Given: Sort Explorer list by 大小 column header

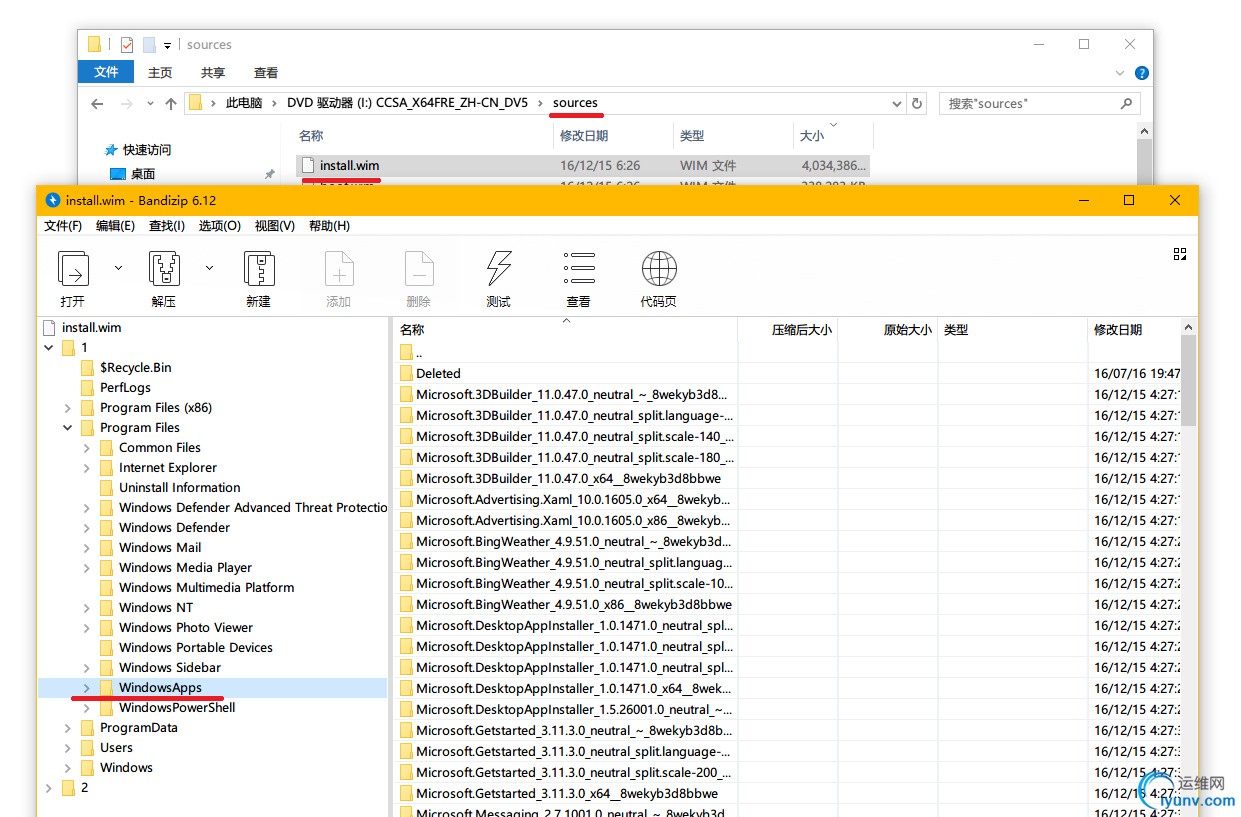Looking at the screenshot, I should [833, 136].
